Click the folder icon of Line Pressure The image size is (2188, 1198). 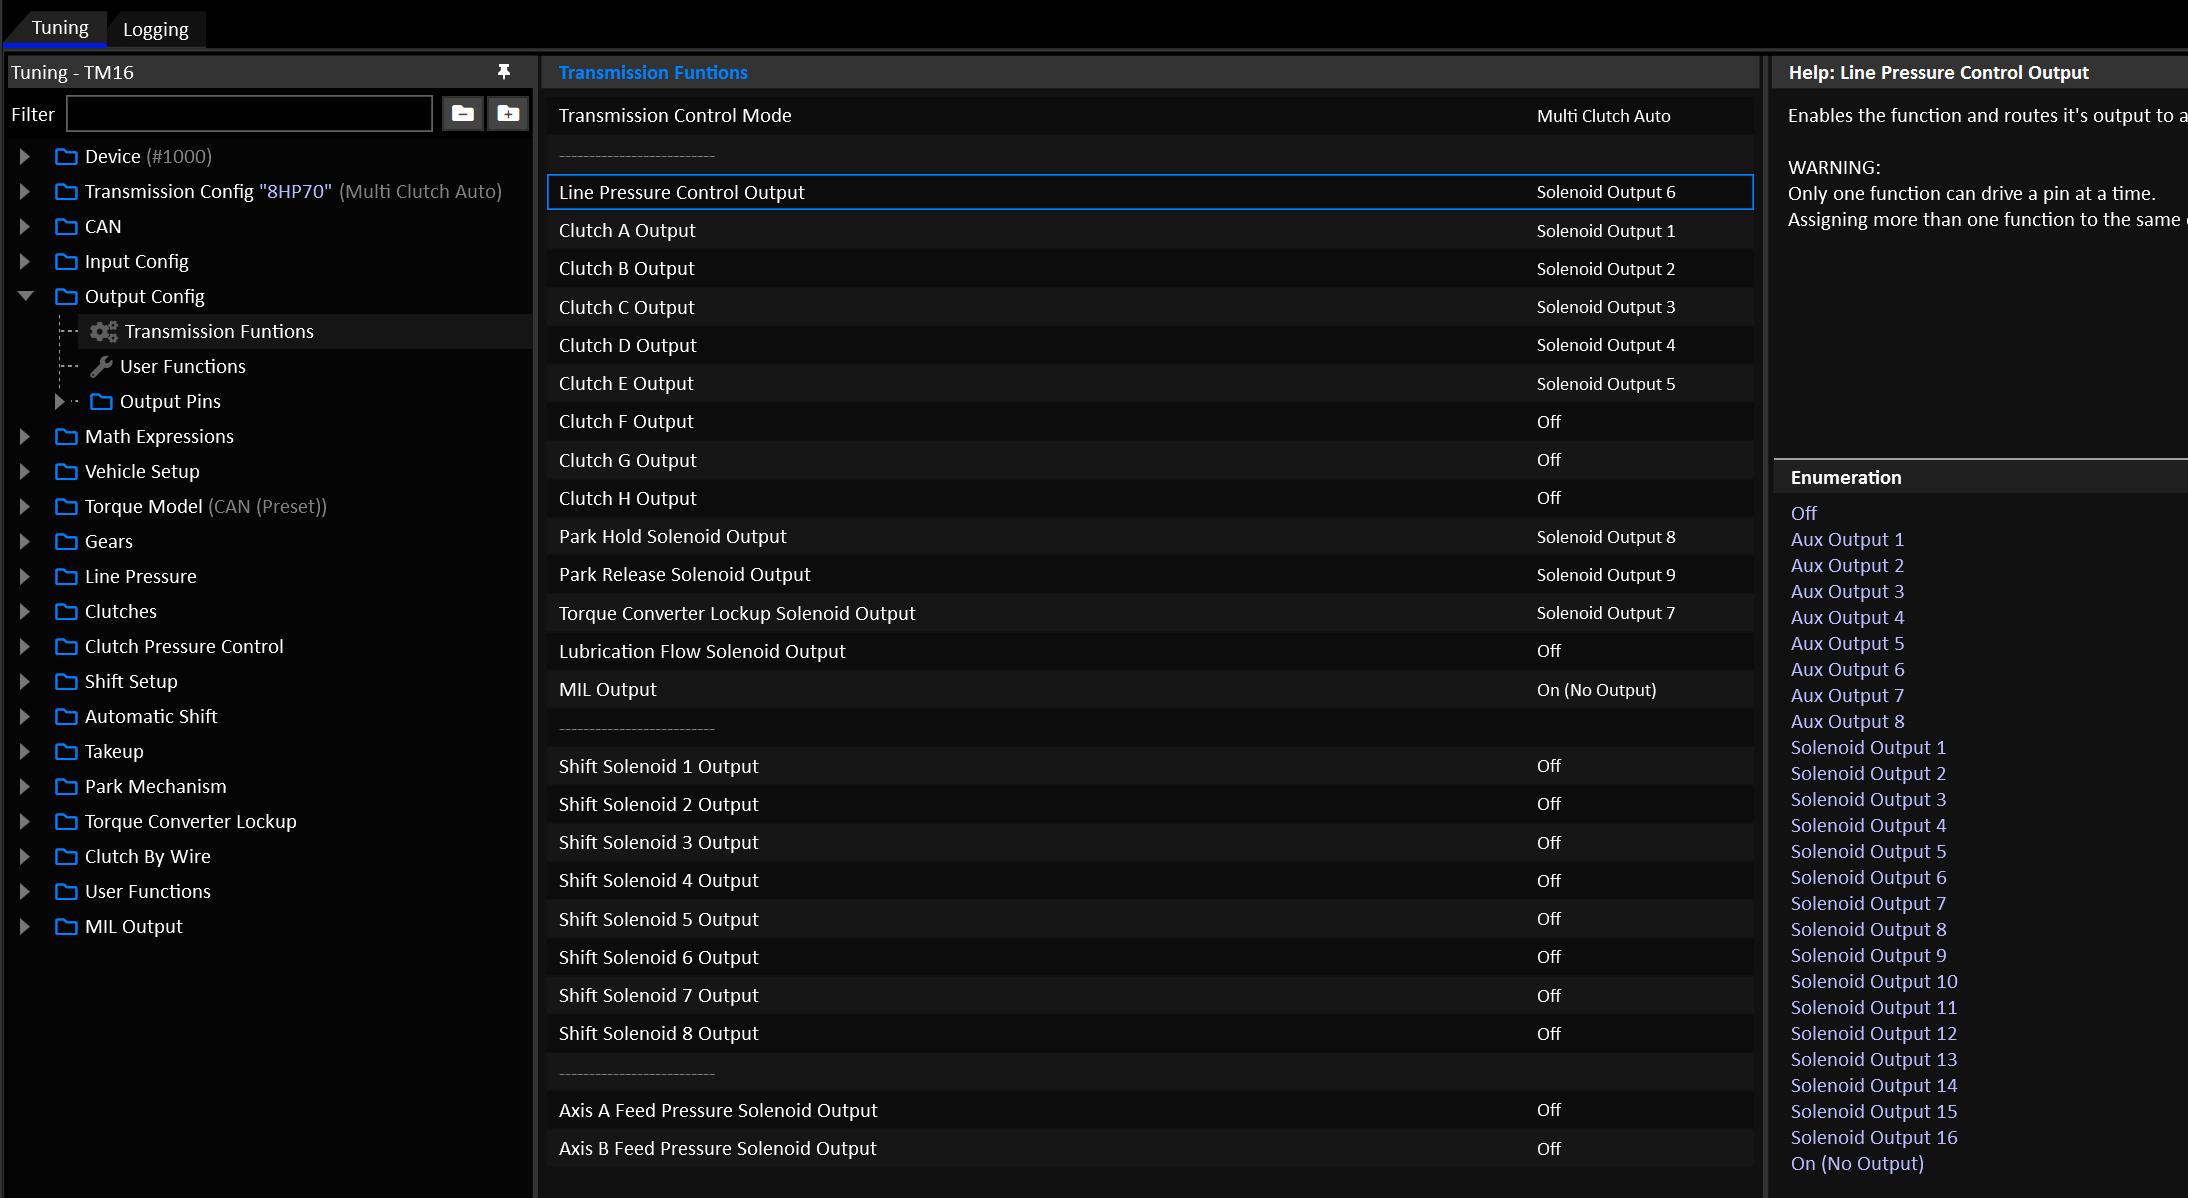coord(66,576)
